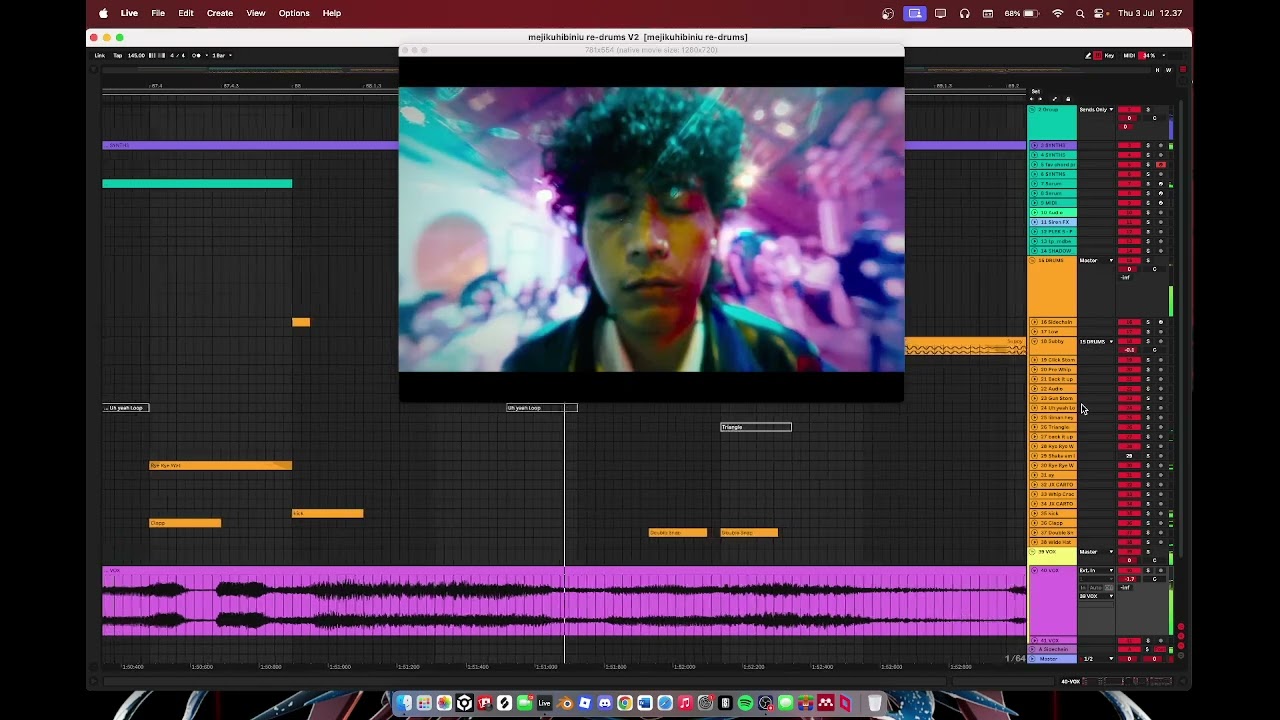Click the 2 Group track title
Viewport: 1280px width, 720px height.
1049,109
